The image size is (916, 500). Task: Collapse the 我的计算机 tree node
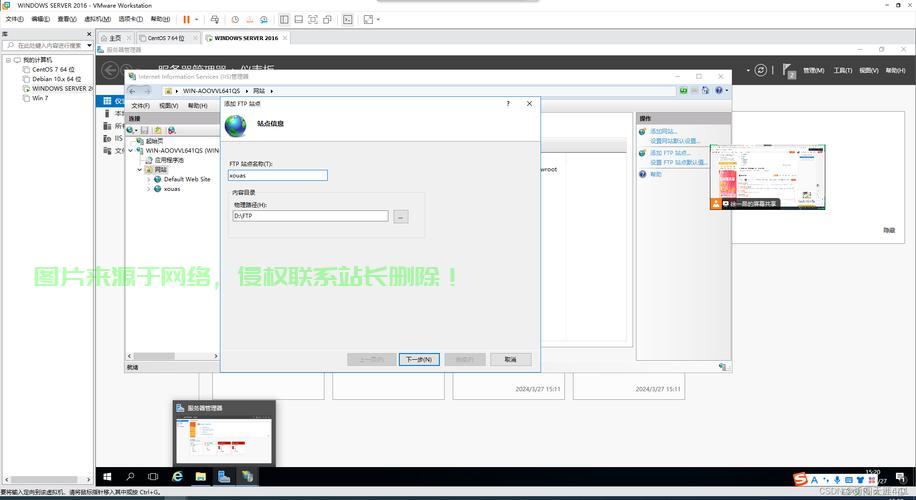pyautogui.click(x=8, y=60)
